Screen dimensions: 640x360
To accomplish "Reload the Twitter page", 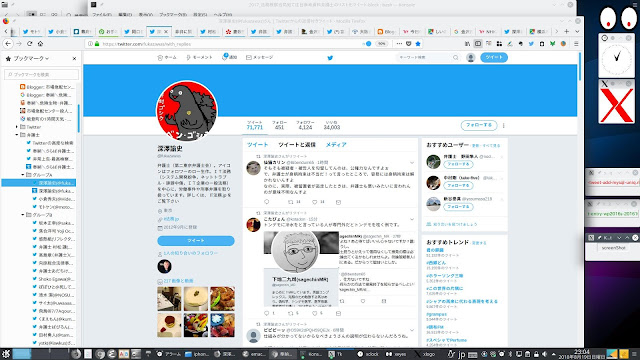I will point(29,44).
